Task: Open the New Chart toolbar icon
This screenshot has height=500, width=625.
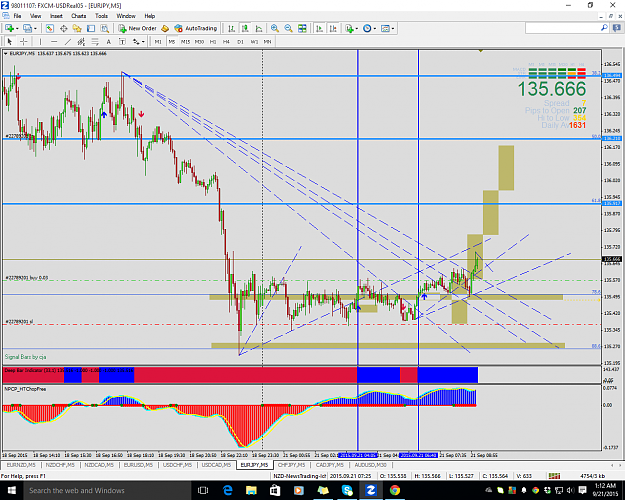Action: (x=9, y=28)
